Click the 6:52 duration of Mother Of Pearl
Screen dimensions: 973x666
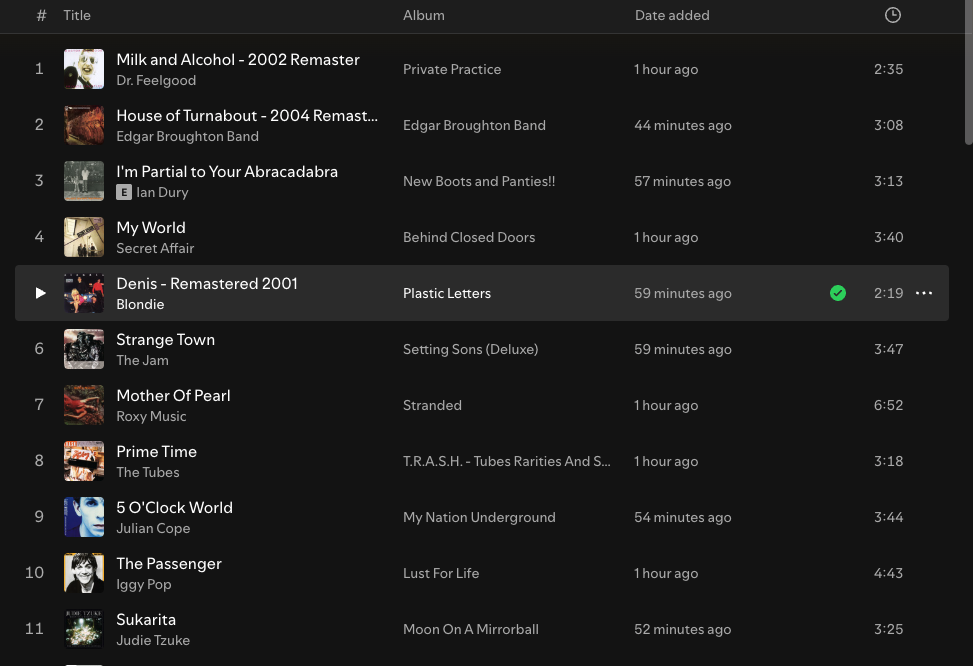(888, 405)
